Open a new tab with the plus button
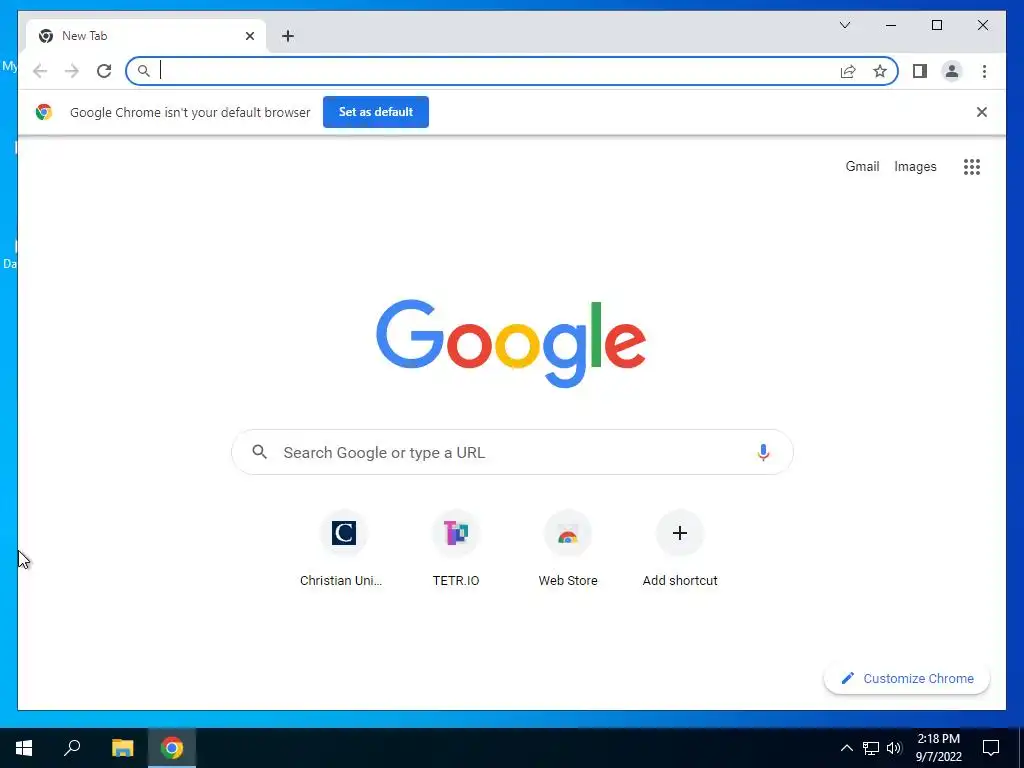Viewport: 1024px width, 768px height. pos(288,36)
